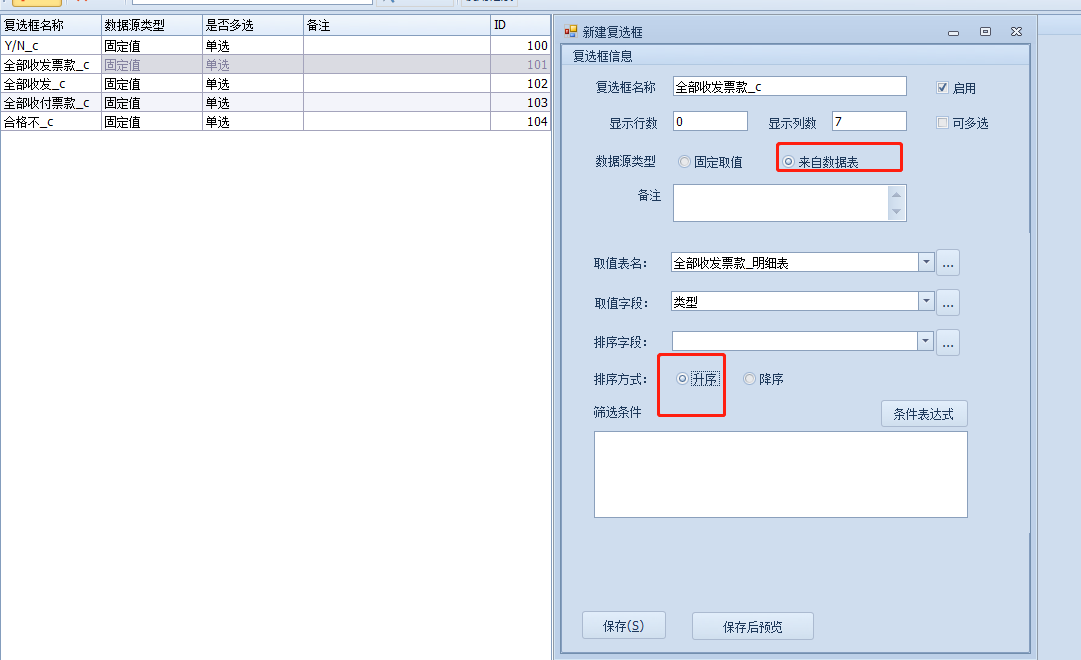Screen dimensions: 1081x660
Task: Click the 条件表达式 button
Action: coord(924,414)
